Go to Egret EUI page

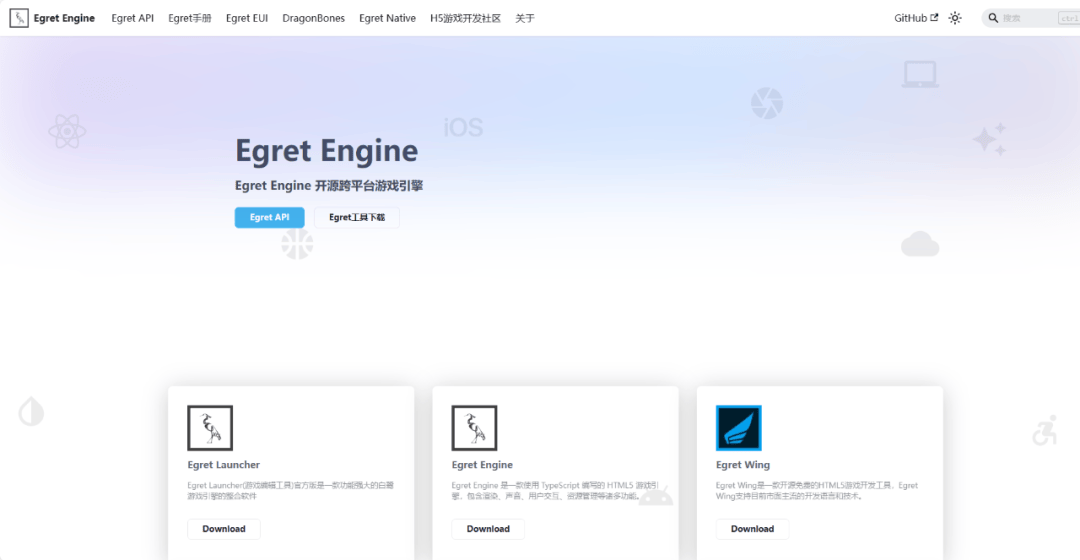pyautogui.click(x=245, y=18)
